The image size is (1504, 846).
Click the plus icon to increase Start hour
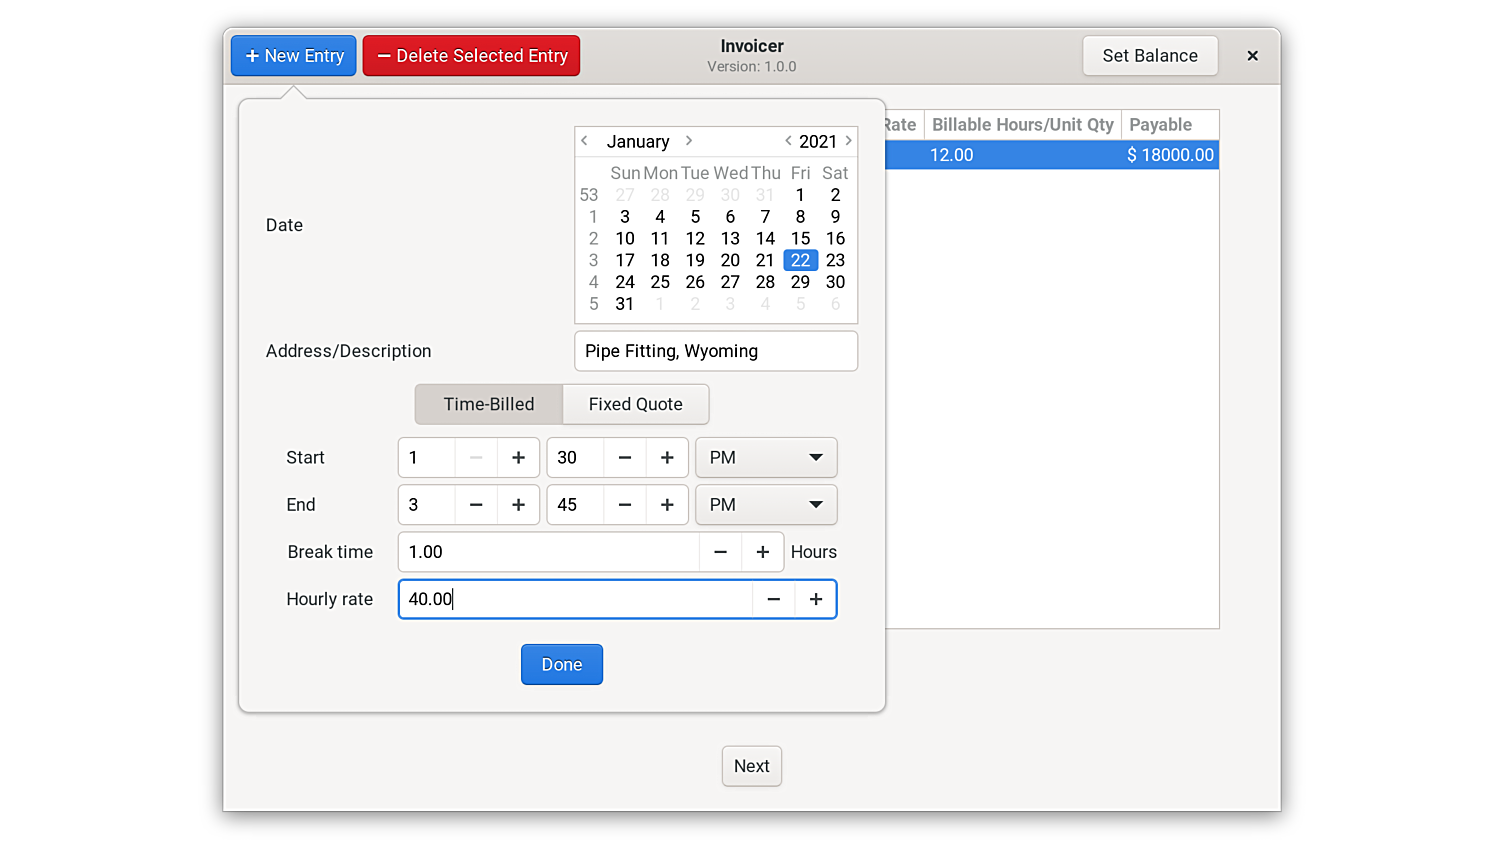518,457
